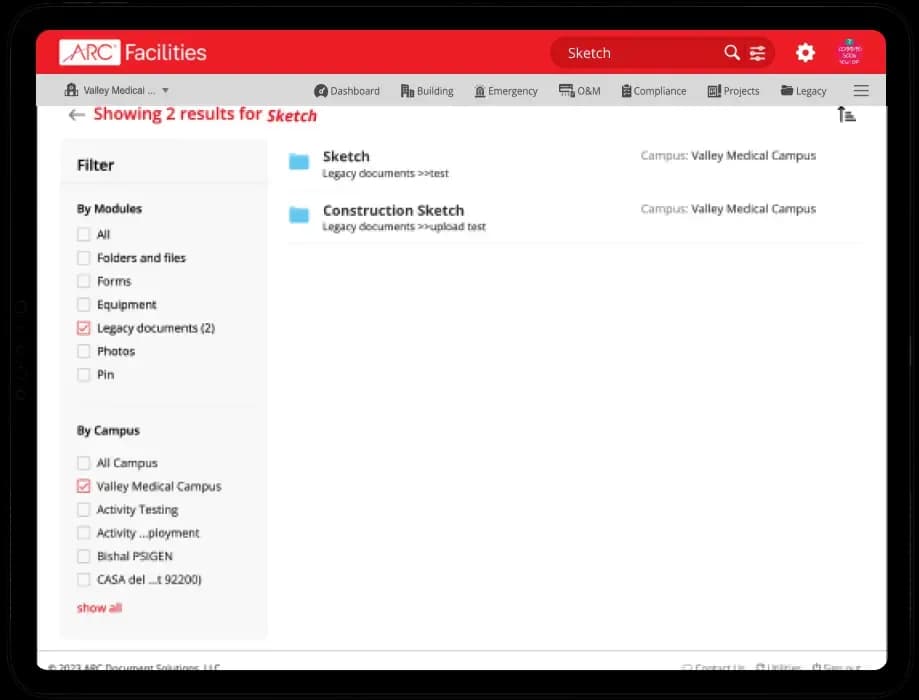Select the Building module icon
This screenshot has width=919, height=700.
(x=427, y=90)
